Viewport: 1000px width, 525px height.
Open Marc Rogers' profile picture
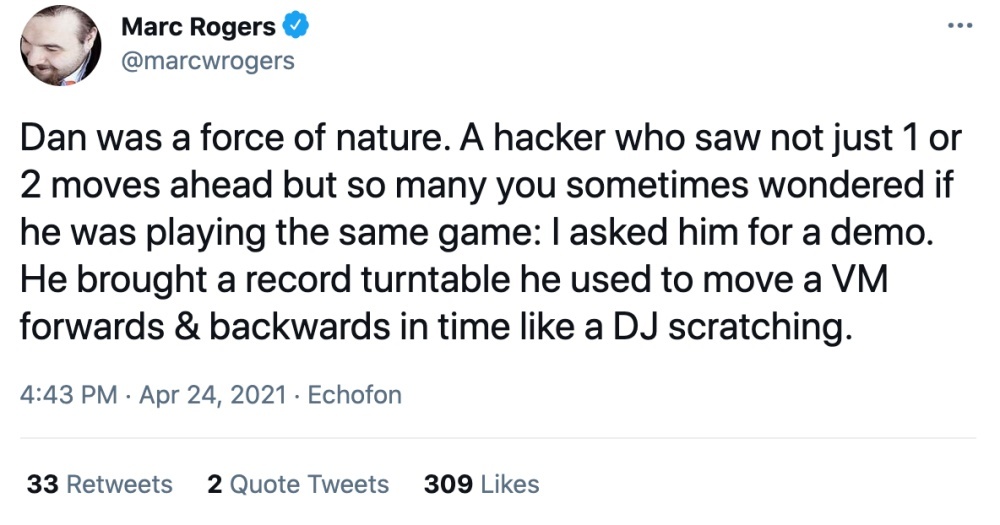click(60, 46)
